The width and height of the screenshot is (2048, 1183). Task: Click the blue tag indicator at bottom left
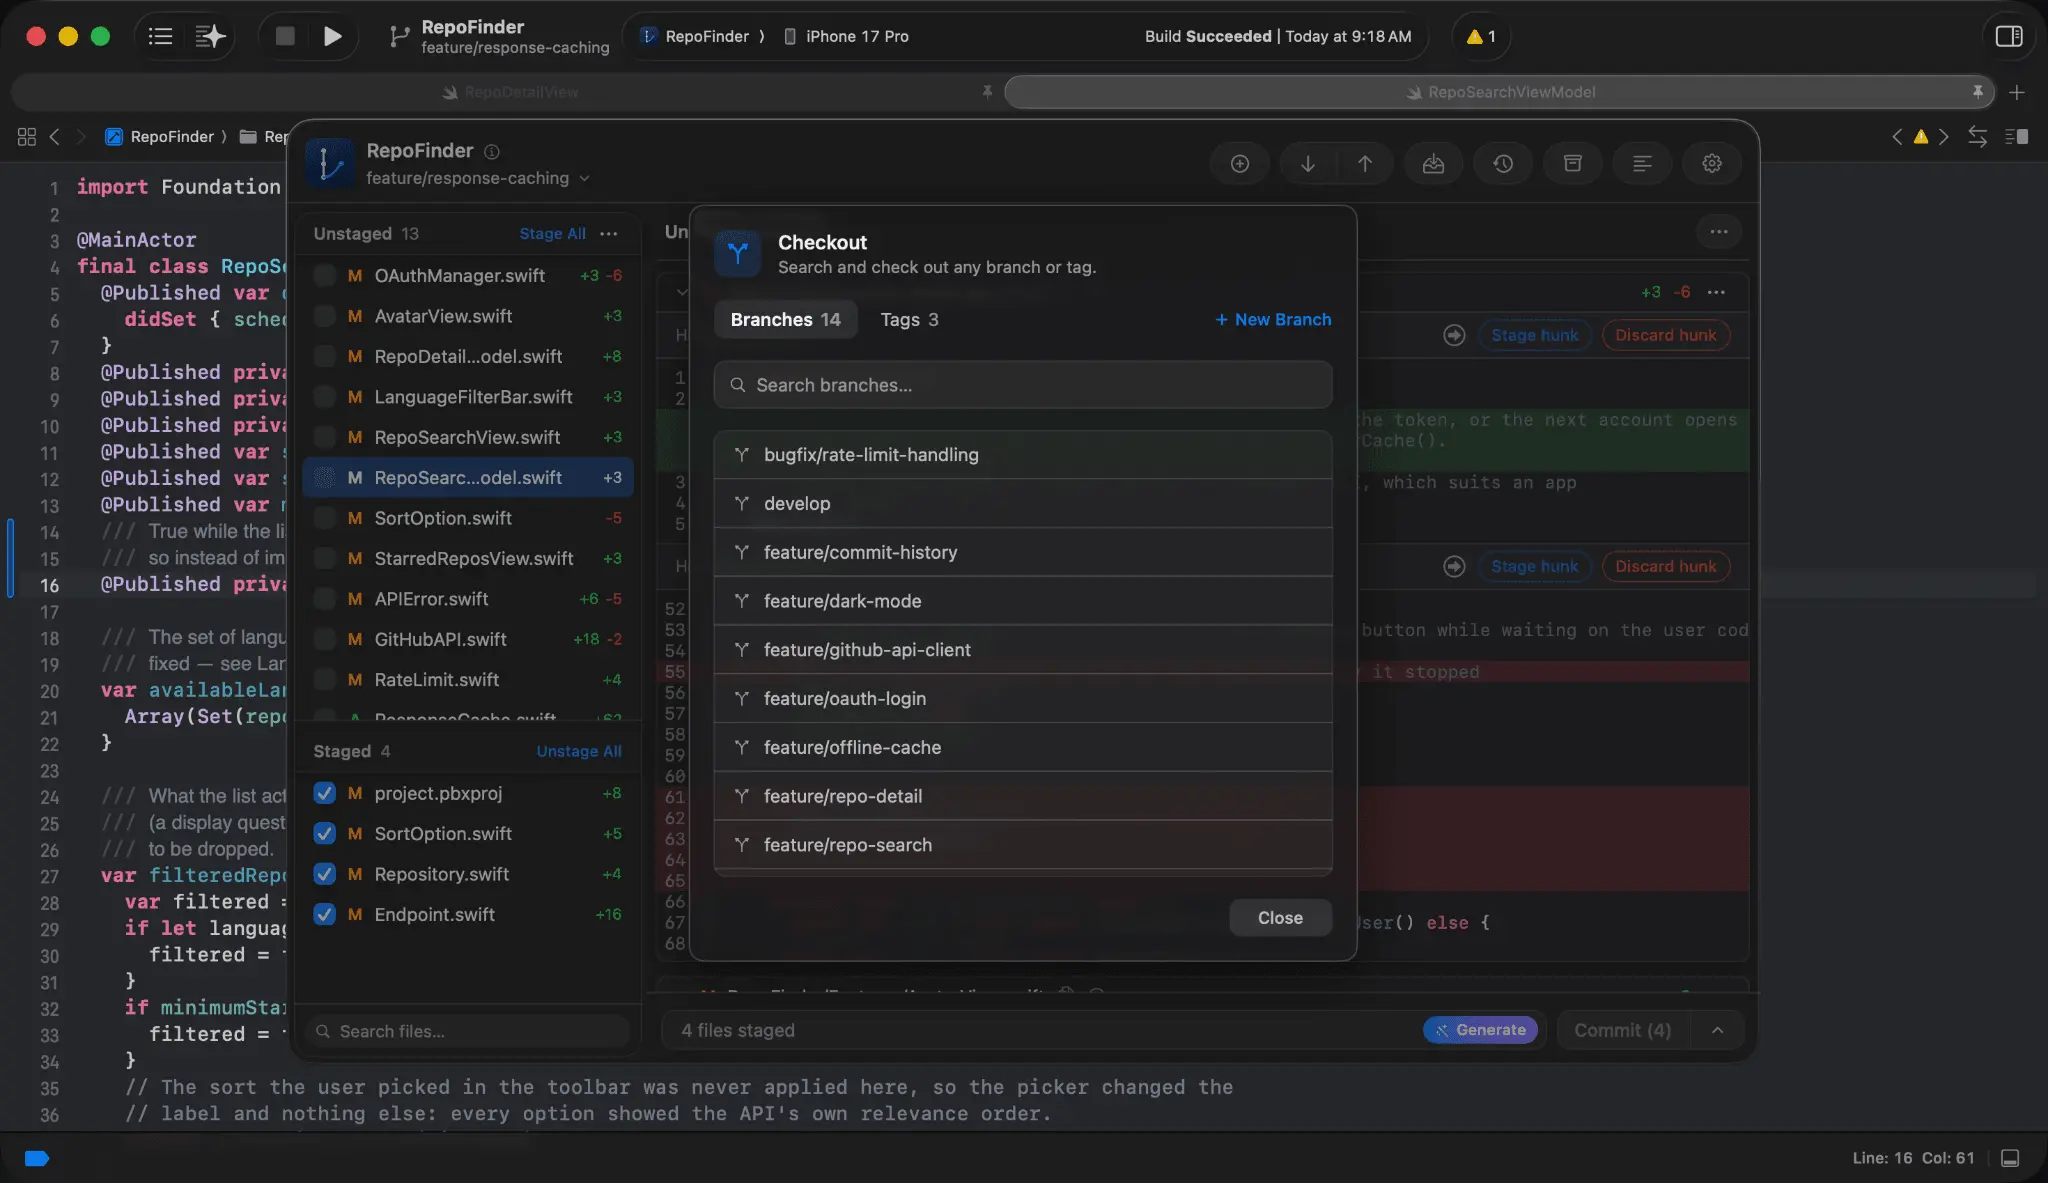pyautogui.click(x=37, y=1158)
